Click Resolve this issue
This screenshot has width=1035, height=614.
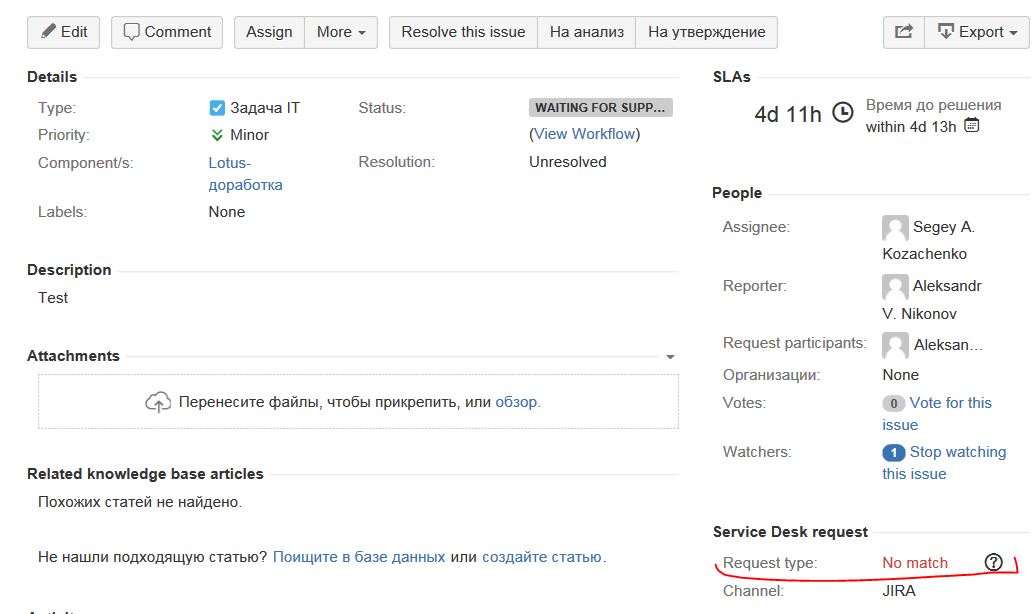click(x=463, y=32)
